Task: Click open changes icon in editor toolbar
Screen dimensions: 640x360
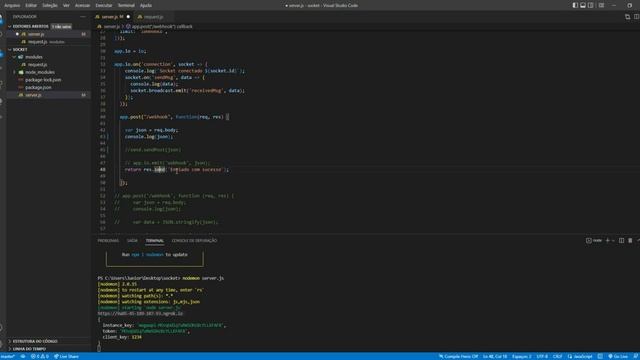Action: [627, 17]
